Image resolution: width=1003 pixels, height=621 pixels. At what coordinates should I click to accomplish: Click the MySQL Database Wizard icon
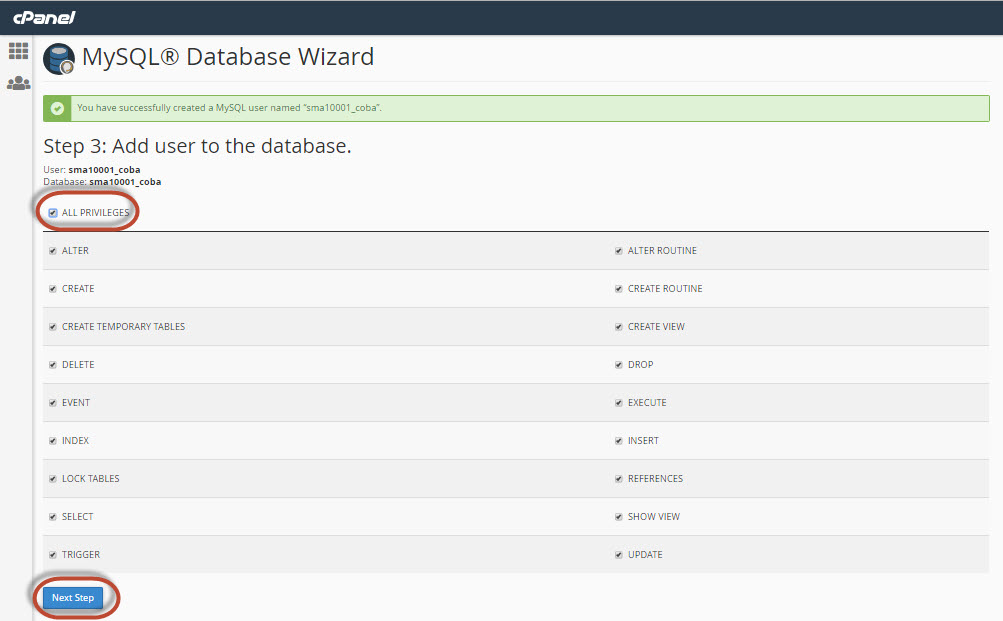tap(59, 59)
